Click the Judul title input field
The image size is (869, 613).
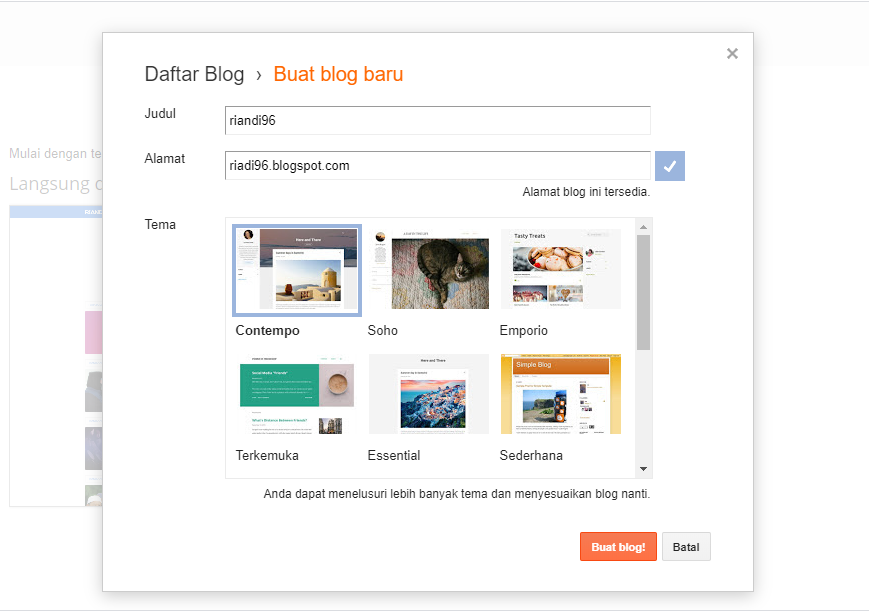(438, 120)
